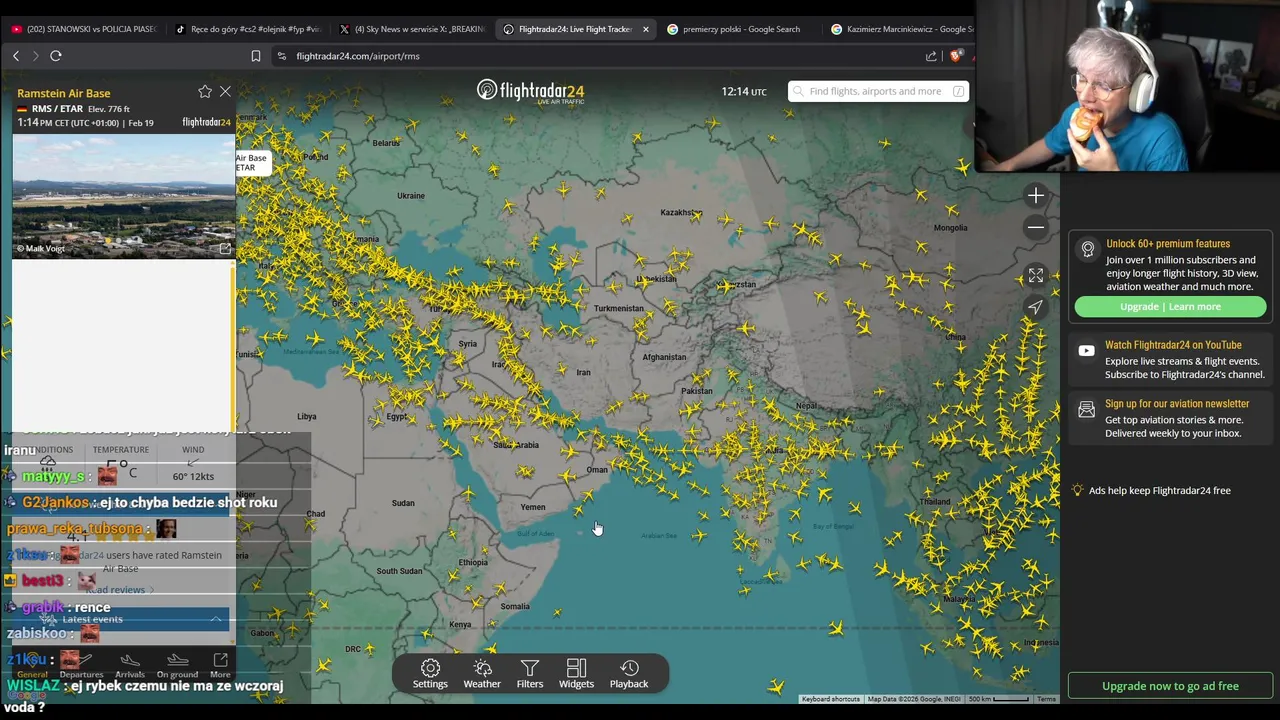Close the Flightradar24 browser tab
Screen dimensions: 1280x720
click(645, 29)
